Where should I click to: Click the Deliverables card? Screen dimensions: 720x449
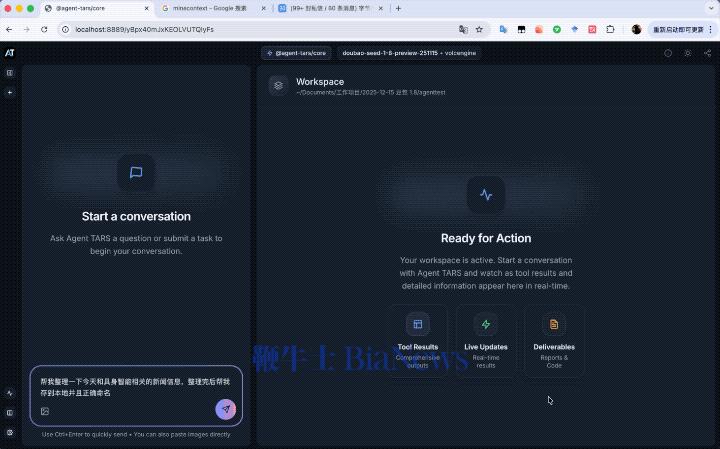point(554,340)
